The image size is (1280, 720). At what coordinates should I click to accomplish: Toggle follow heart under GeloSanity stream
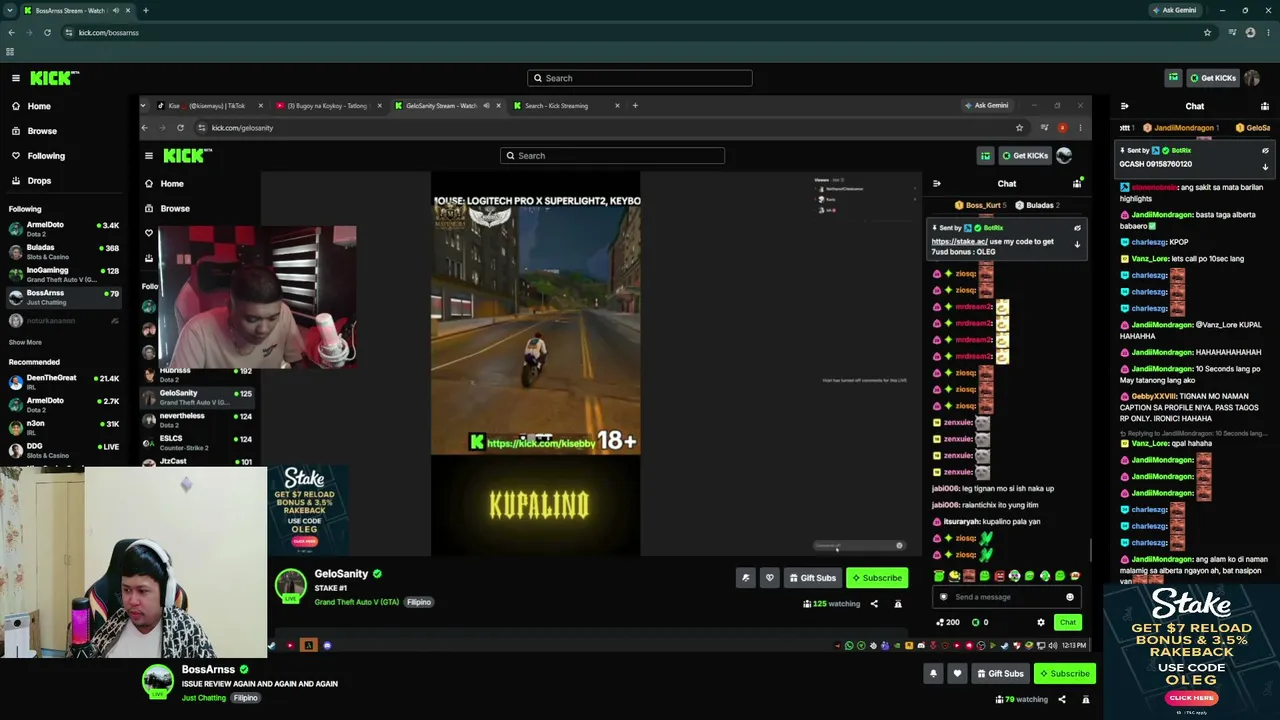pos(769,578)
